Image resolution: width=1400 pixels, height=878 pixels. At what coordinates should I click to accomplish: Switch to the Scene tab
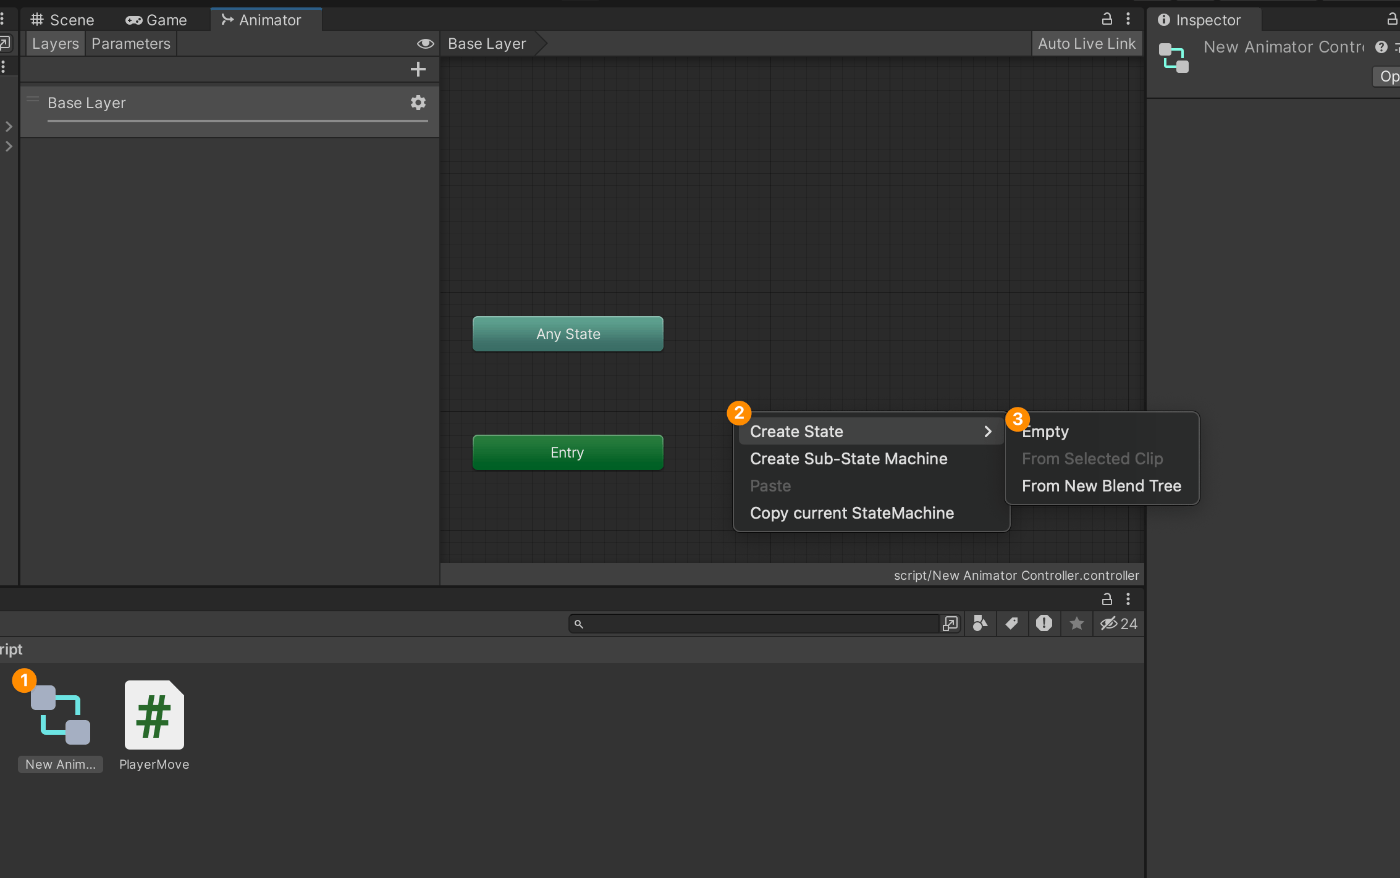point(61,20)
